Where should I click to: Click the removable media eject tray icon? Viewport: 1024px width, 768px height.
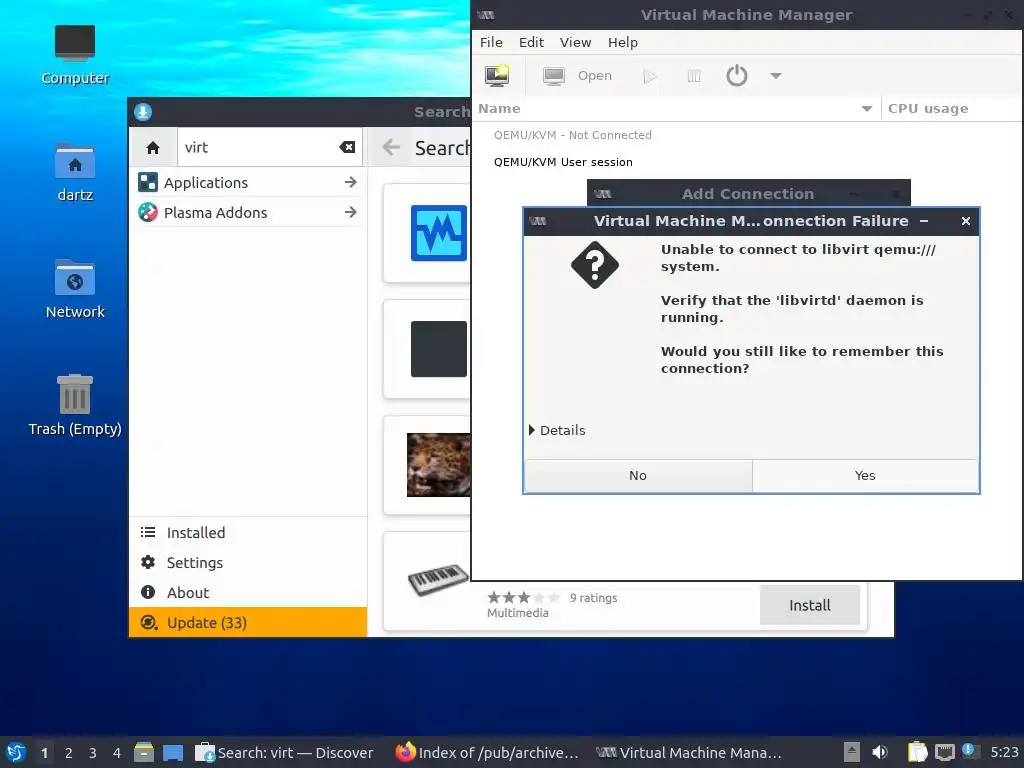[x=851, y=752]
